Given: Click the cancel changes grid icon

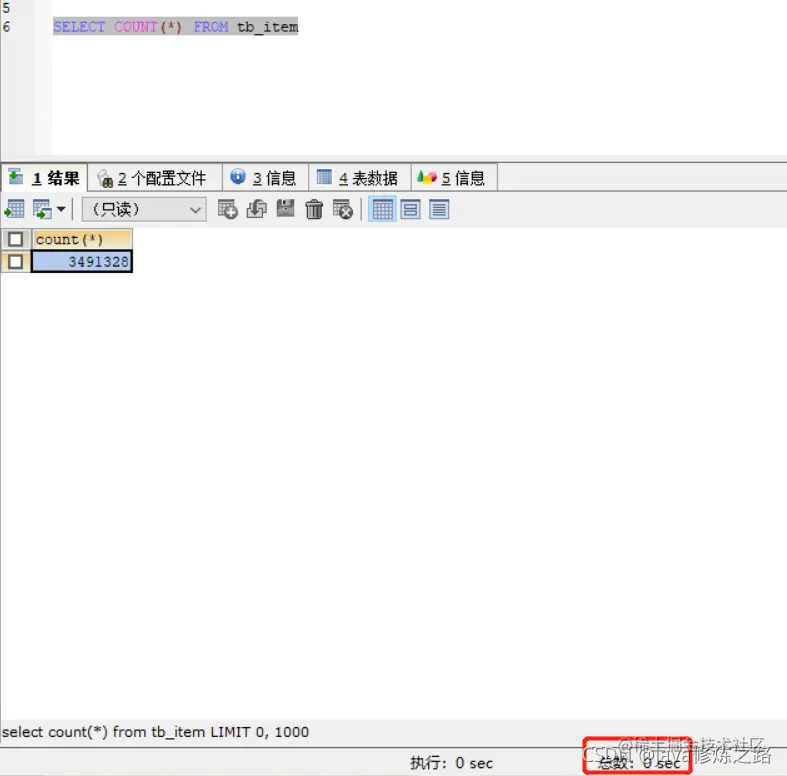Looking at the screenshot, I should (343, 209).
